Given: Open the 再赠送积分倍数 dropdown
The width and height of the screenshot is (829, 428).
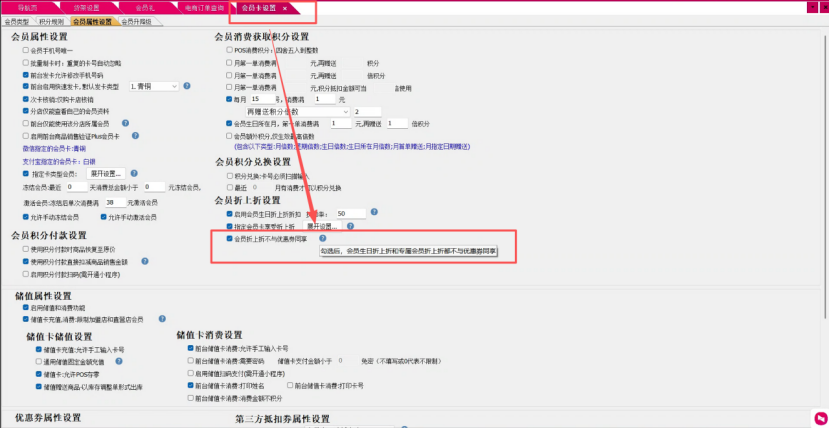Looking at the screenshot, I should click(298, 112).
